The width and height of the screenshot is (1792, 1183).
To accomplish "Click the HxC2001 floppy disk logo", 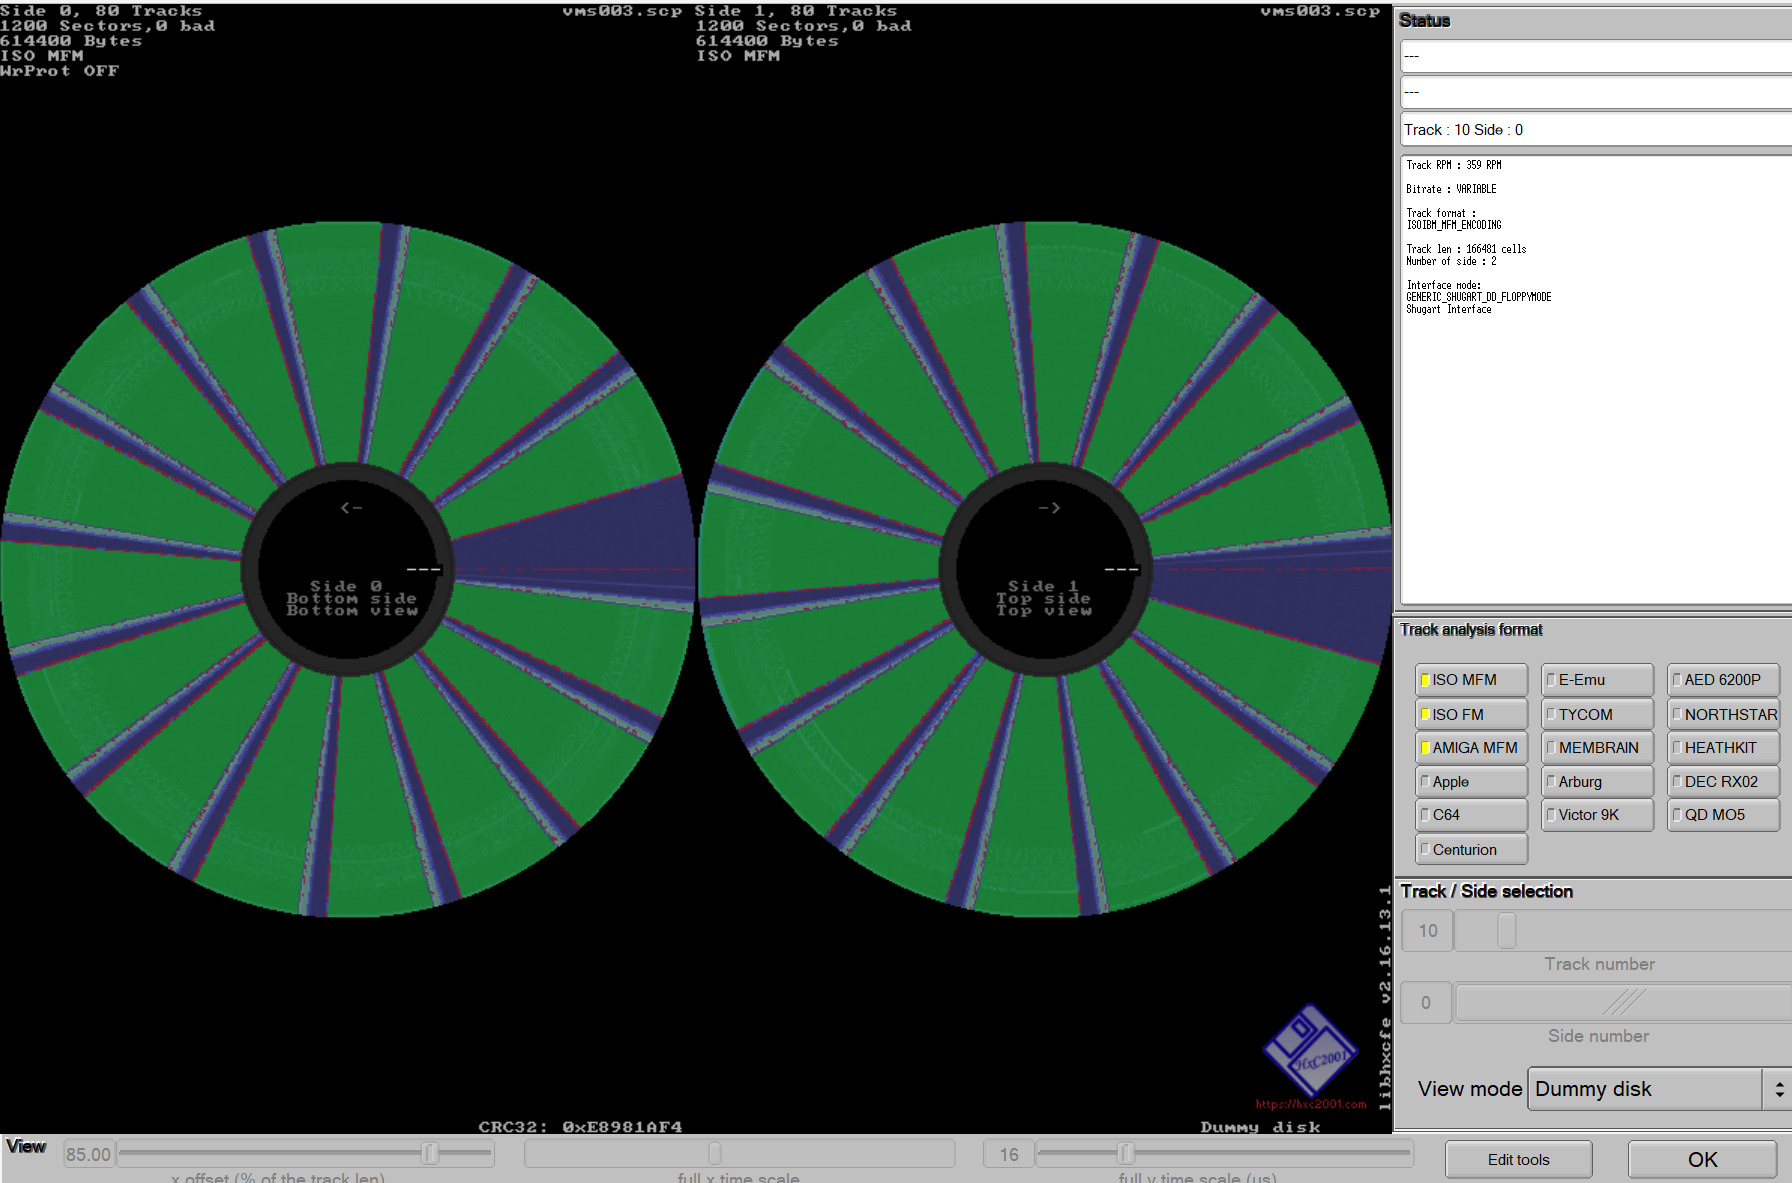I will 1311,1050.
